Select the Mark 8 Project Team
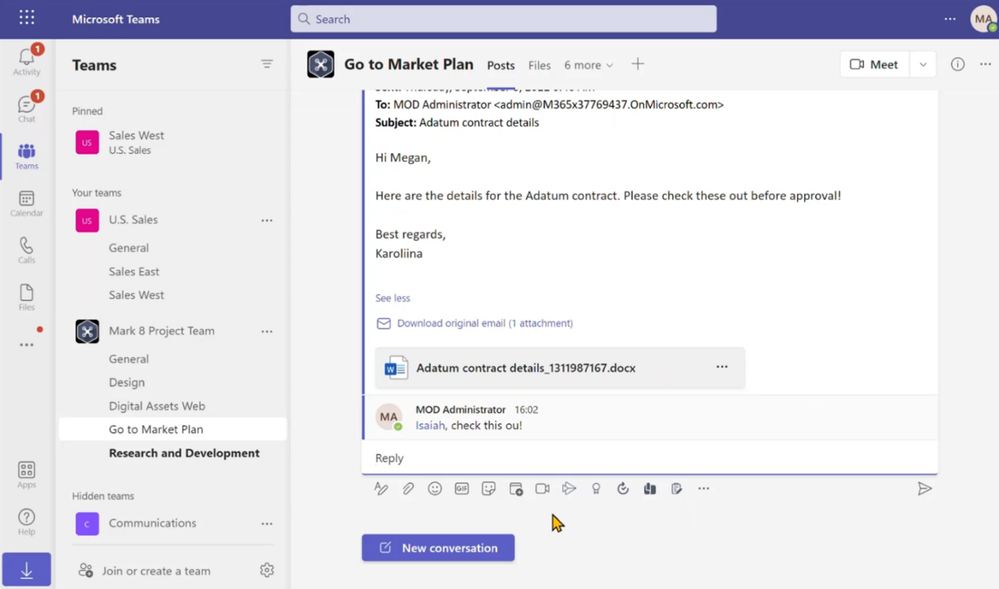This screenshot has width=999, height=589. coord(161,331)
